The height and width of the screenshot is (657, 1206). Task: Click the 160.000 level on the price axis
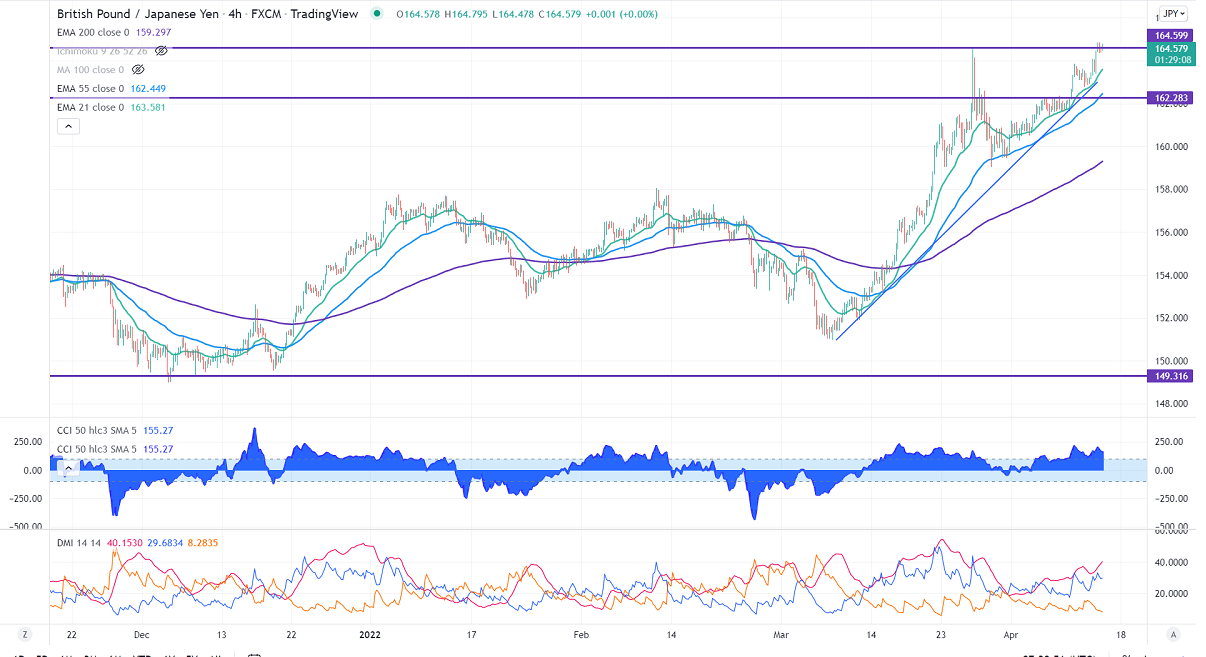pos(1170,147)
